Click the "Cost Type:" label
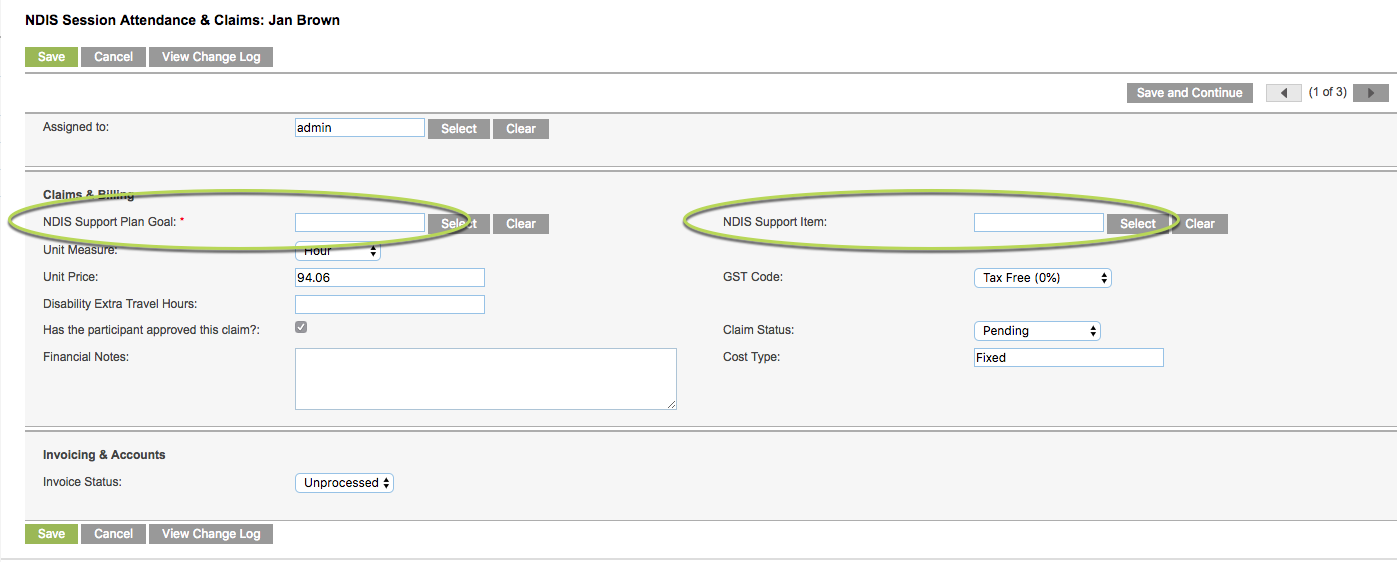 point(751,357)
